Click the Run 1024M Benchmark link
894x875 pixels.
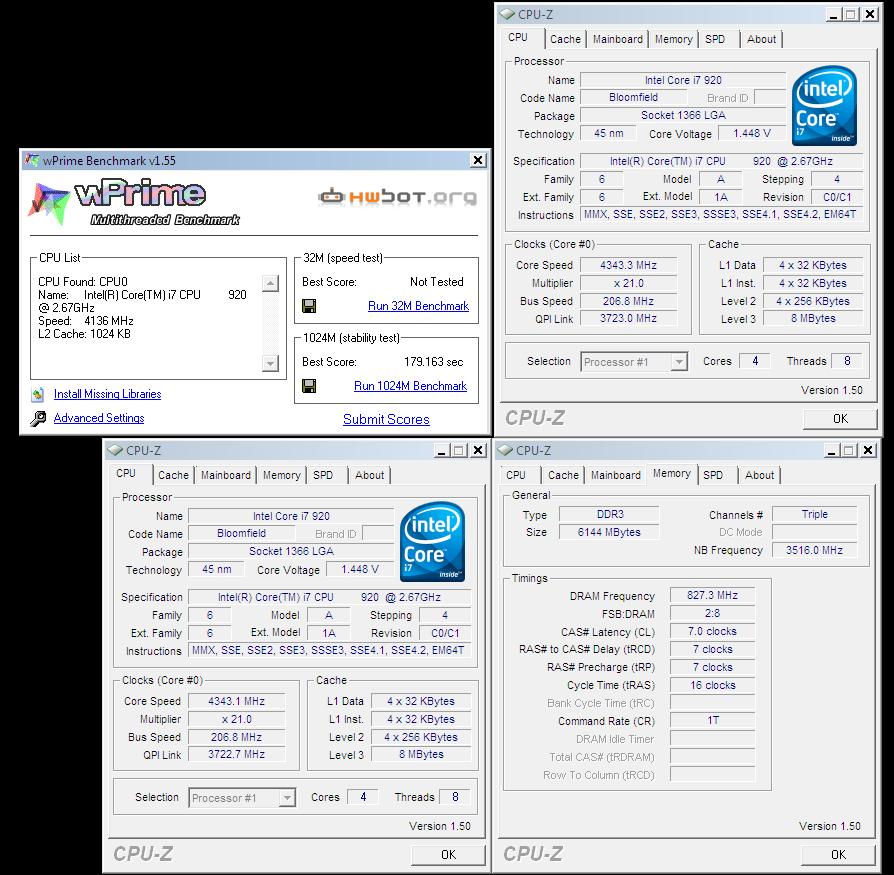(x=411, y=386)
